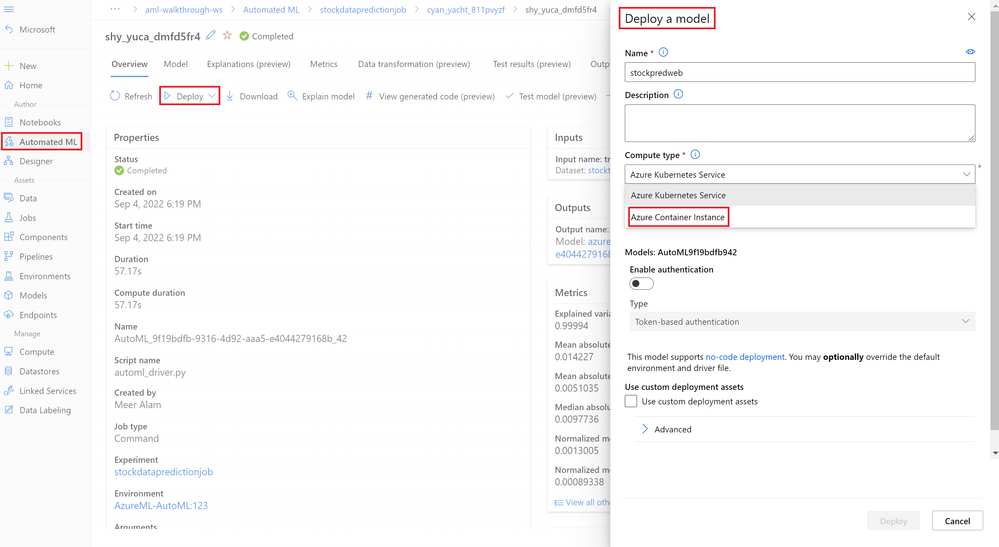Viewport: 999px width, 547px height.
Task: Open the Deploy dropdown in toolbar
Action: pos(190,96)
